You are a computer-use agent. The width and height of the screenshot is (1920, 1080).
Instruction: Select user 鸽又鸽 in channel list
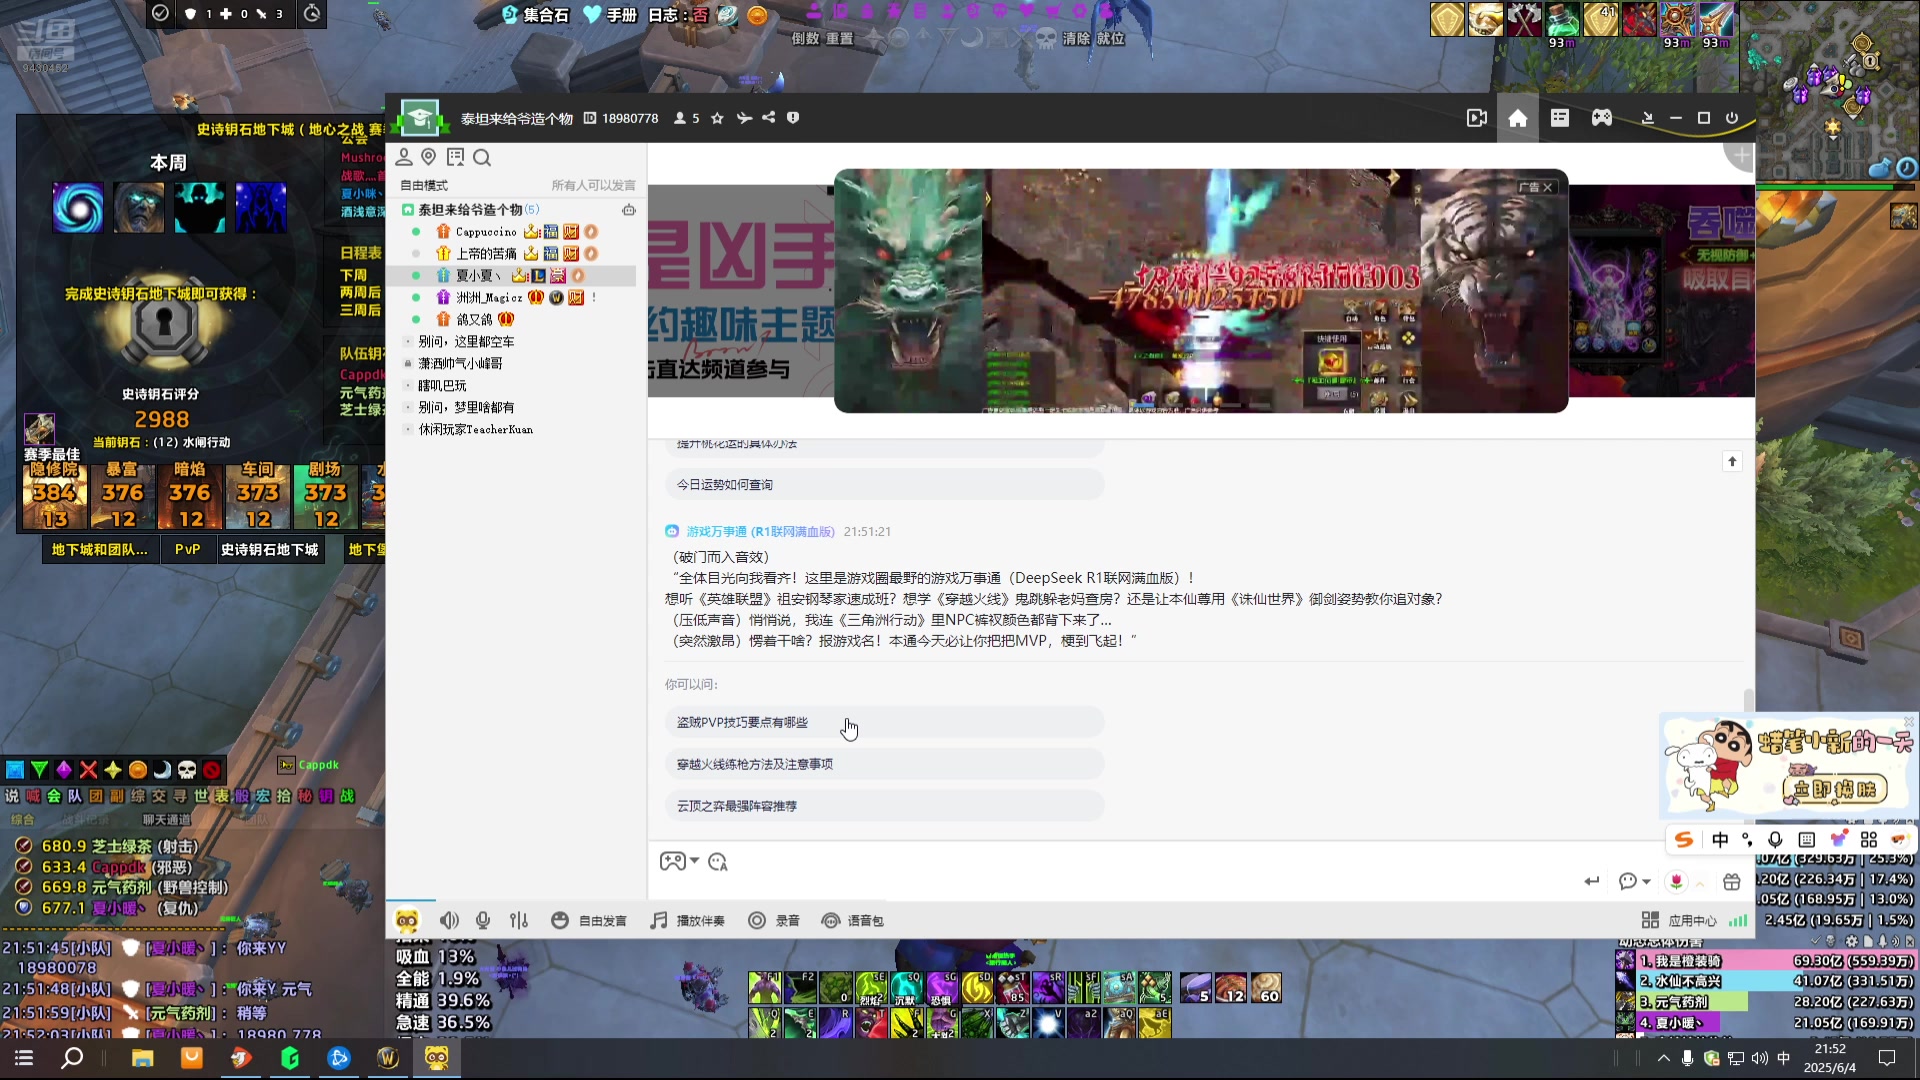[x=474, y=320]
